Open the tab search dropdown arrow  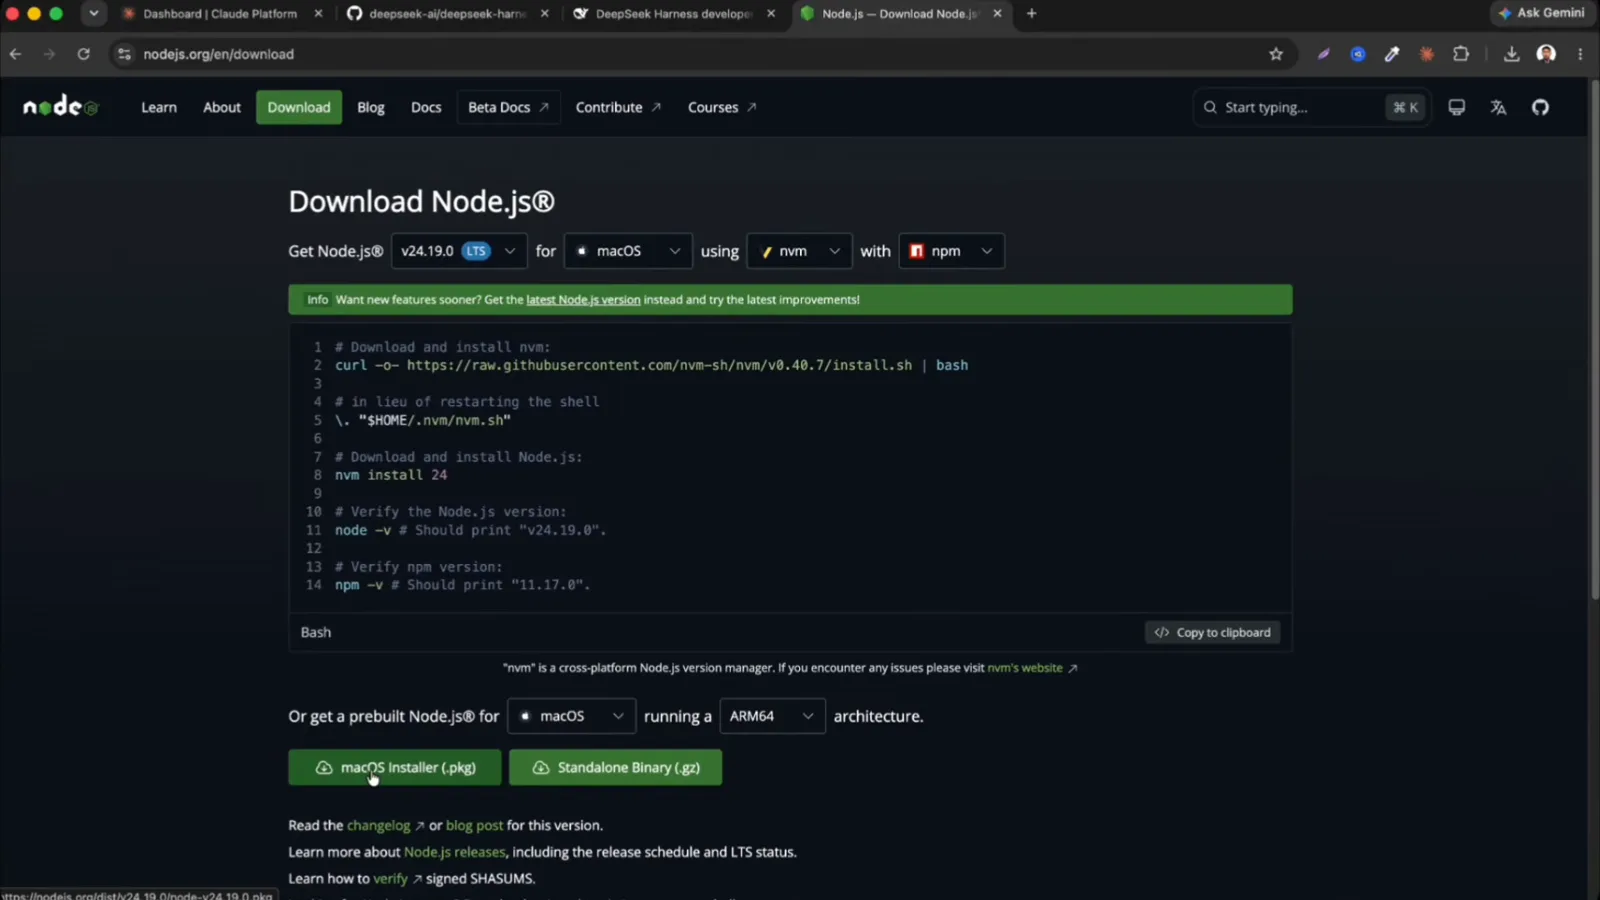93,14
